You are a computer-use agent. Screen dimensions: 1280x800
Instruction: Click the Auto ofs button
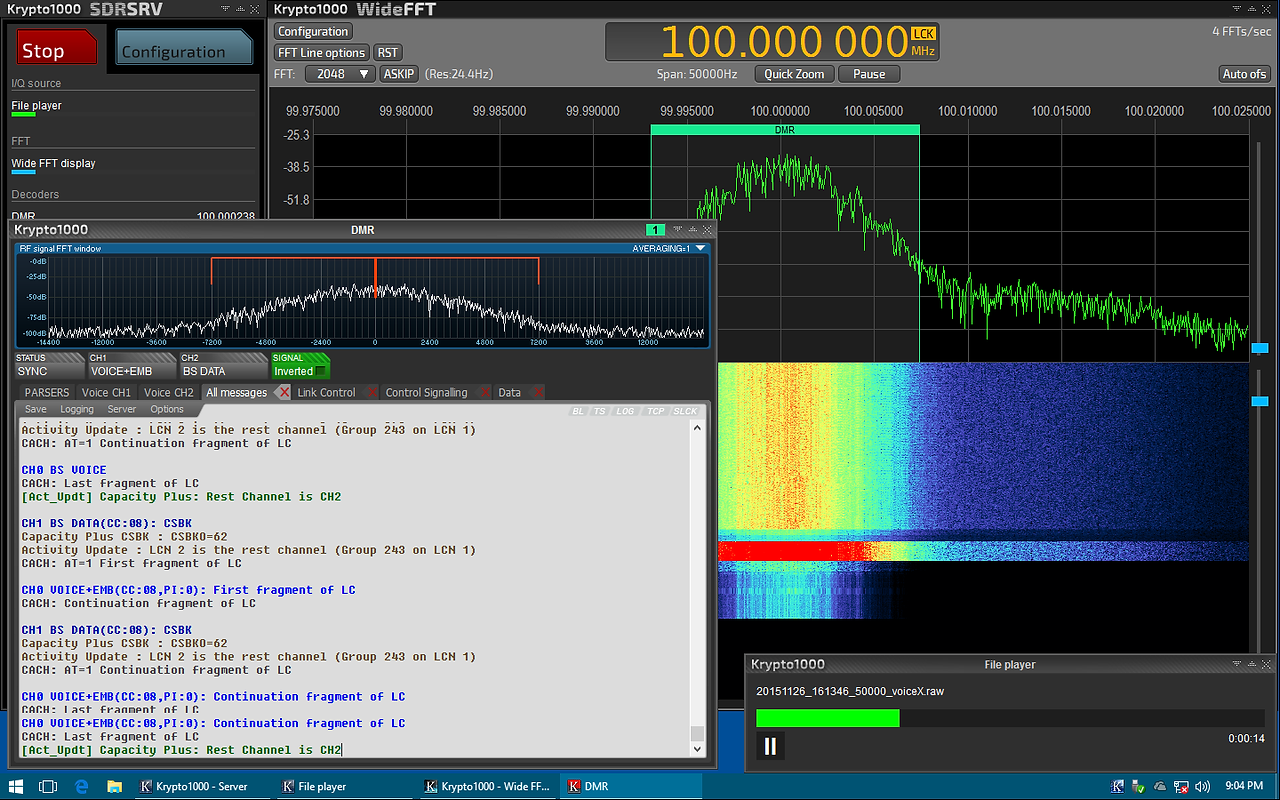pos(1245,74)
